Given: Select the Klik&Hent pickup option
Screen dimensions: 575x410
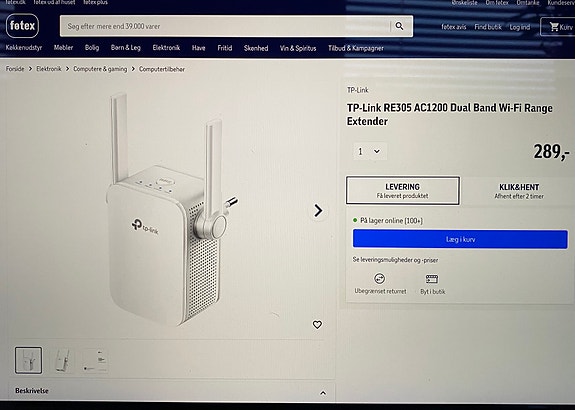Looking at the screenshot, I should (519, 191).
